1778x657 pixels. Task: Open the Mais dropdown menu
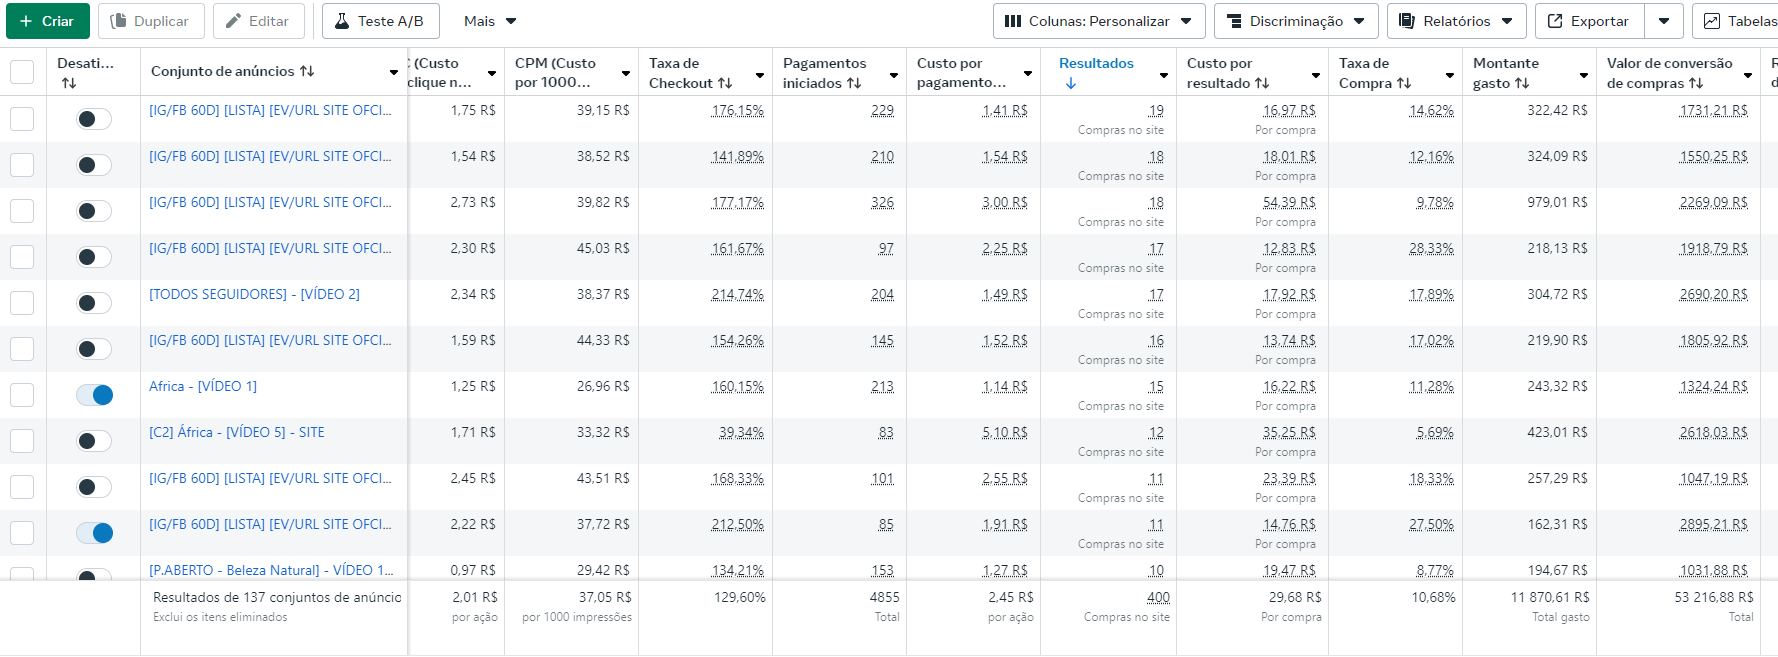click(x=490, y=21)
